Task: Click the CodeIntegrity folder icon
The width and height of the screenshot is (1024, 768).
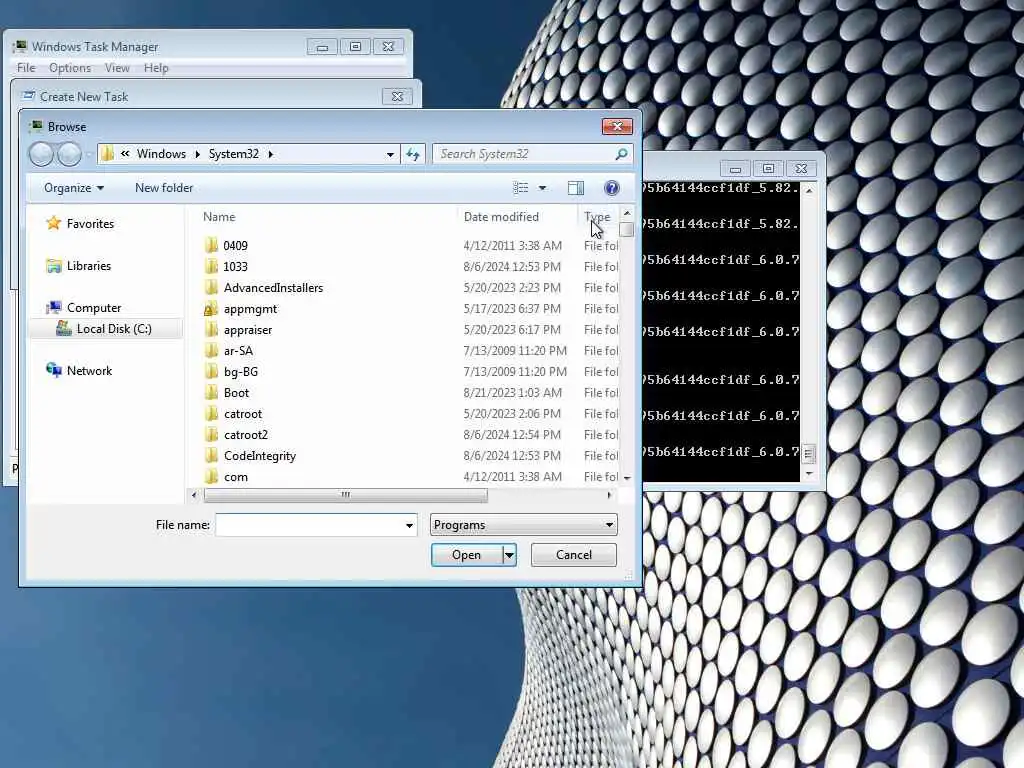Action: coord(211,456)
